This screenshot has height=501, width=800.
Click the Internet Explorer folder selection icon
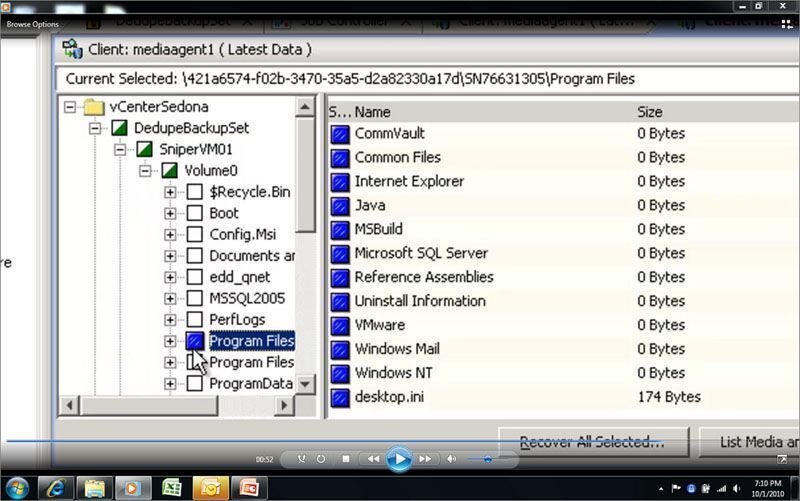[340, 182]
